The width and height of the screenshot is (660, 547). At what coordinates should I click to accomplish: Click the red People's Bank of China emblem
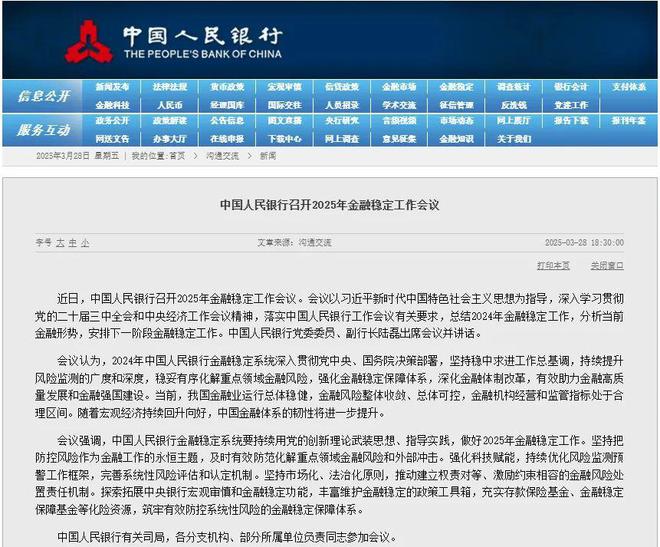pos(88,41)
